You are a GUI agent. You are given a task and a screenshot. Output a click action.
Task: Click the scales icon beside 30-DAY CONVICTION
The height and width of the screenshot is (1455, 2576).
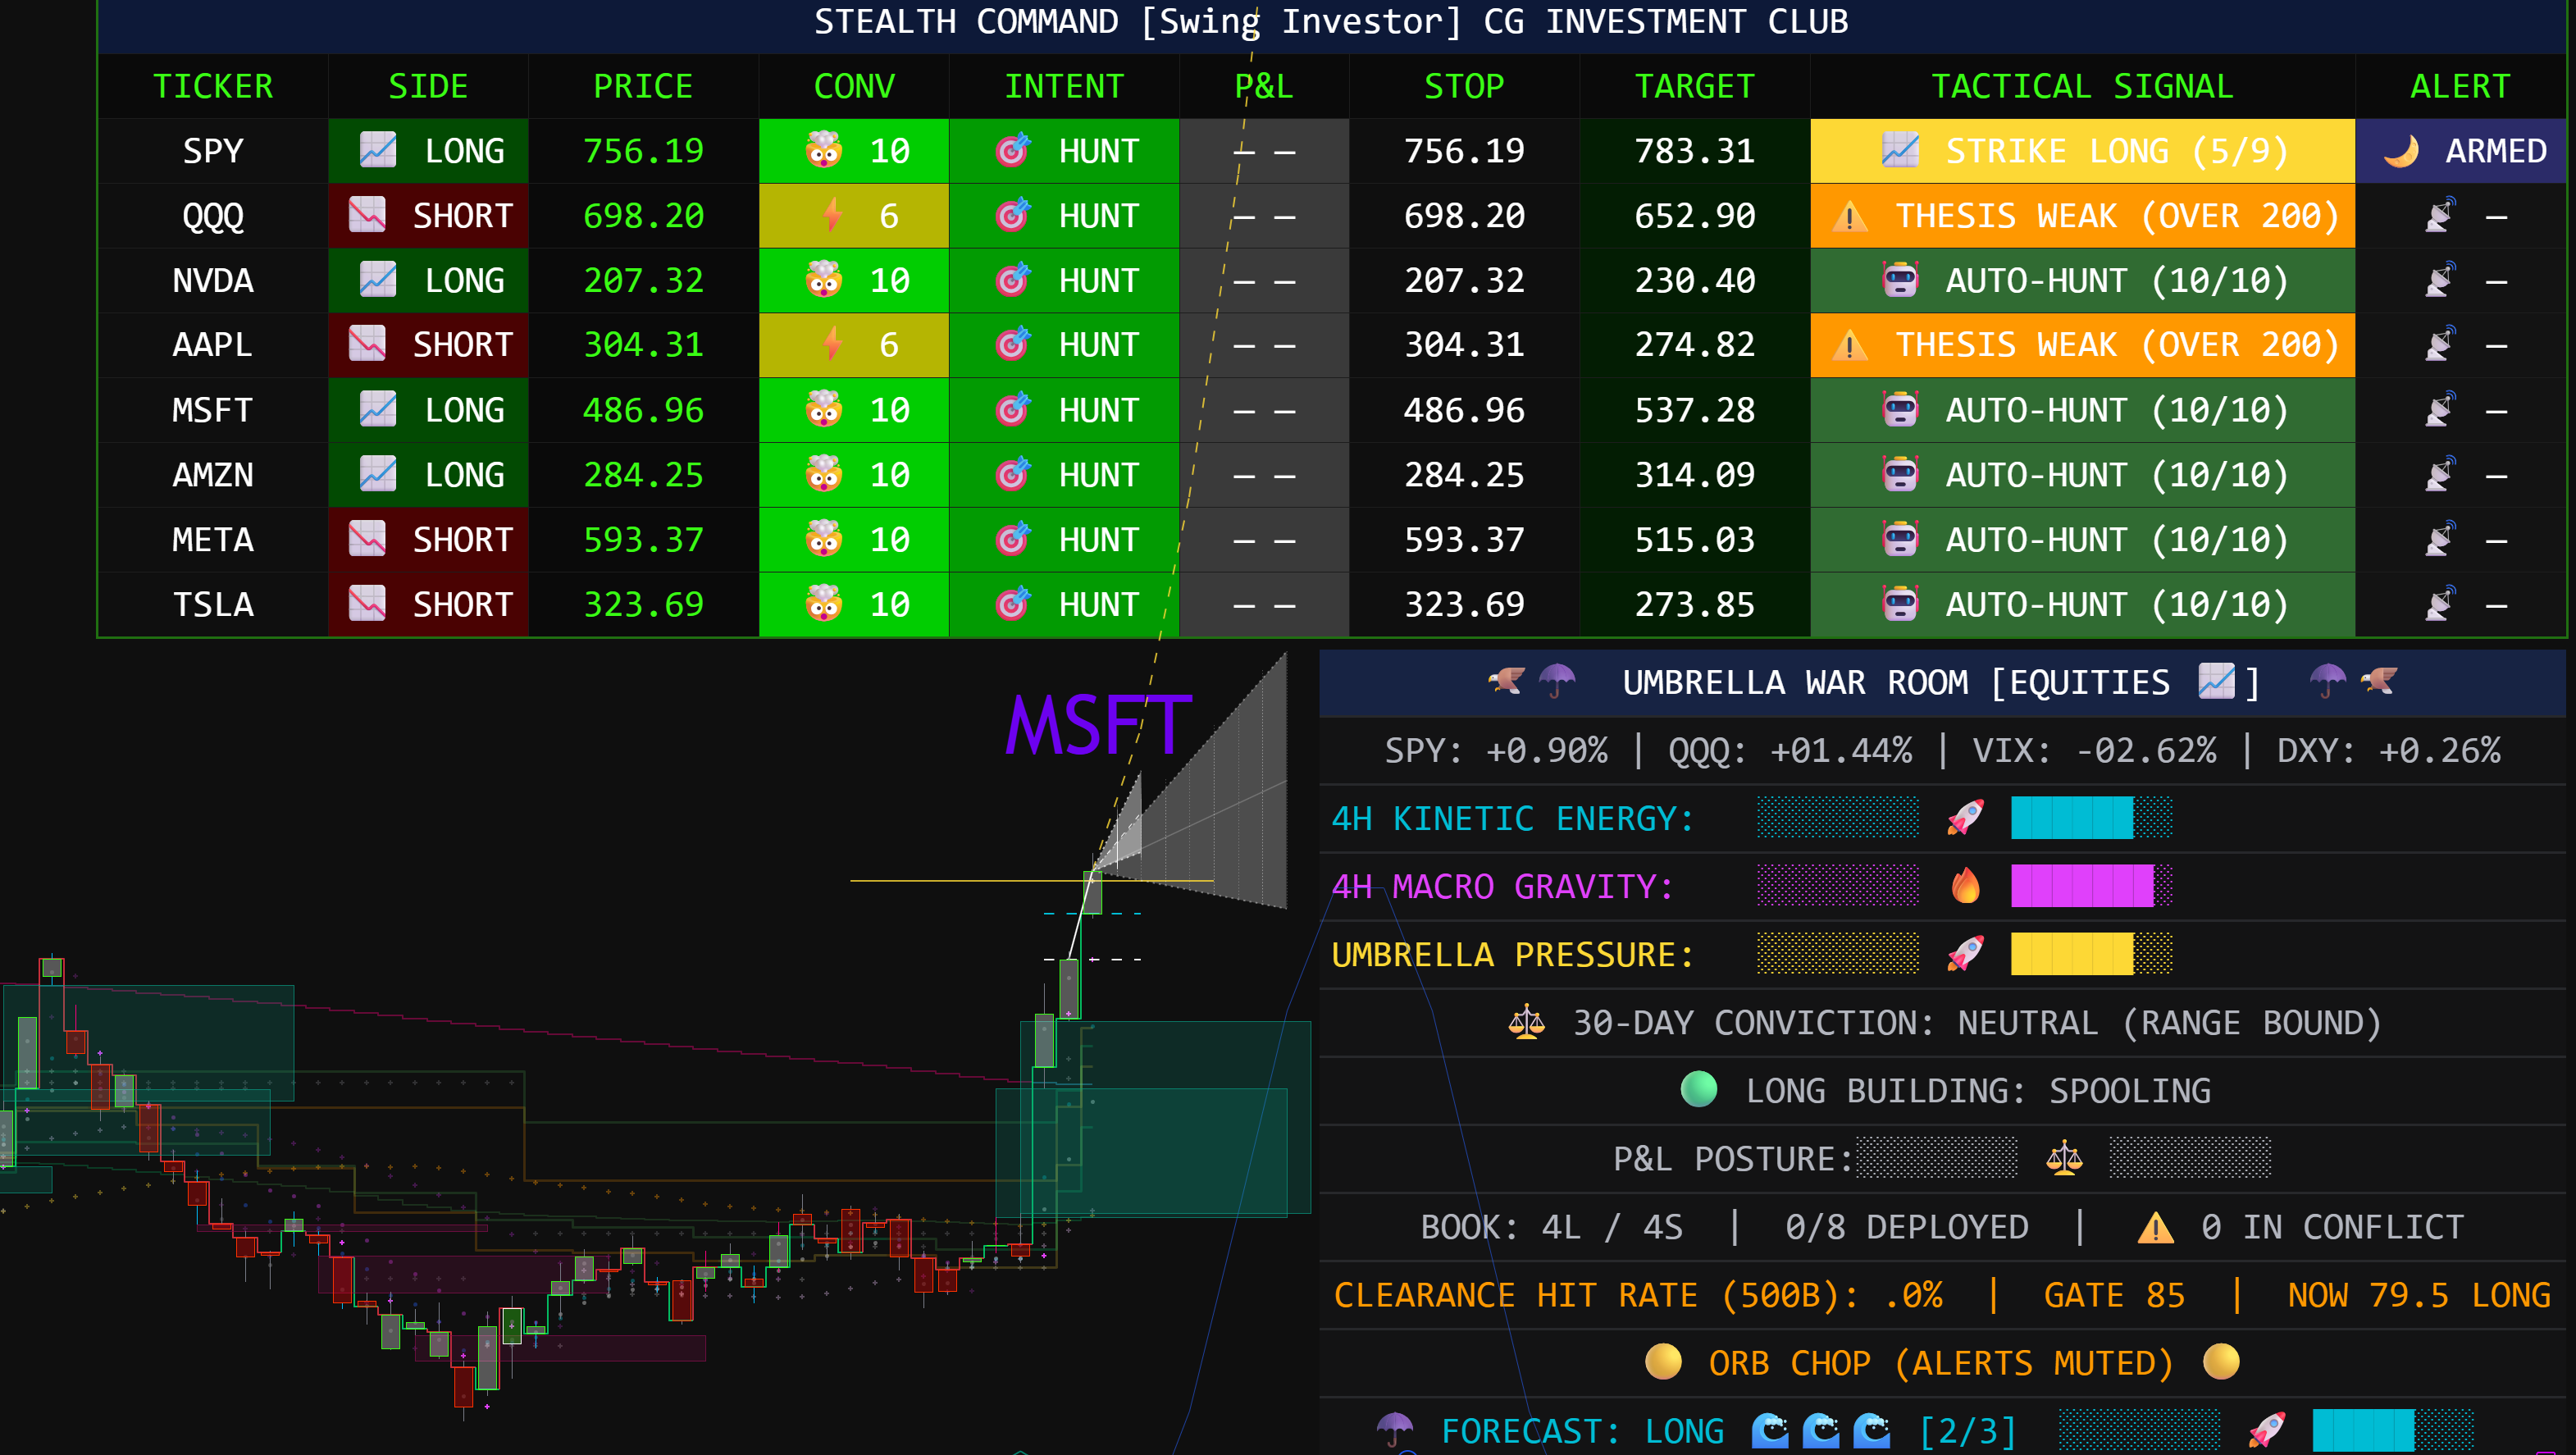(x=1527, y=1022)
